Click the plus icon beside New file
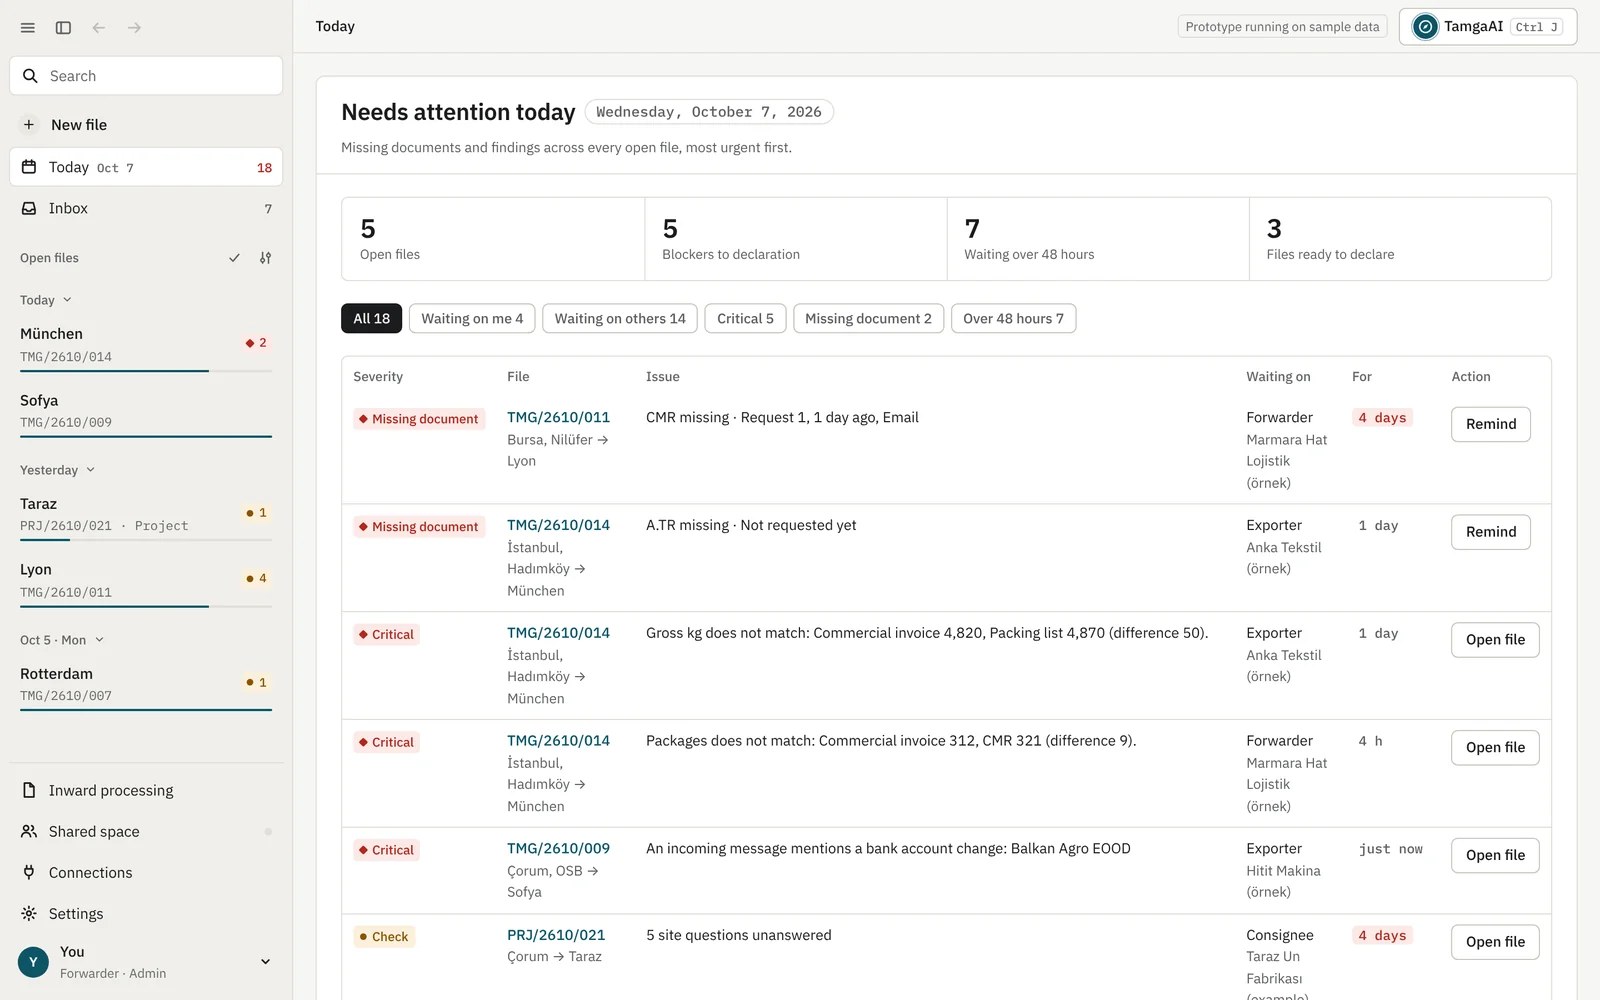The width and height of the screenshot is (1600, 1000). [x=29, y=125]
